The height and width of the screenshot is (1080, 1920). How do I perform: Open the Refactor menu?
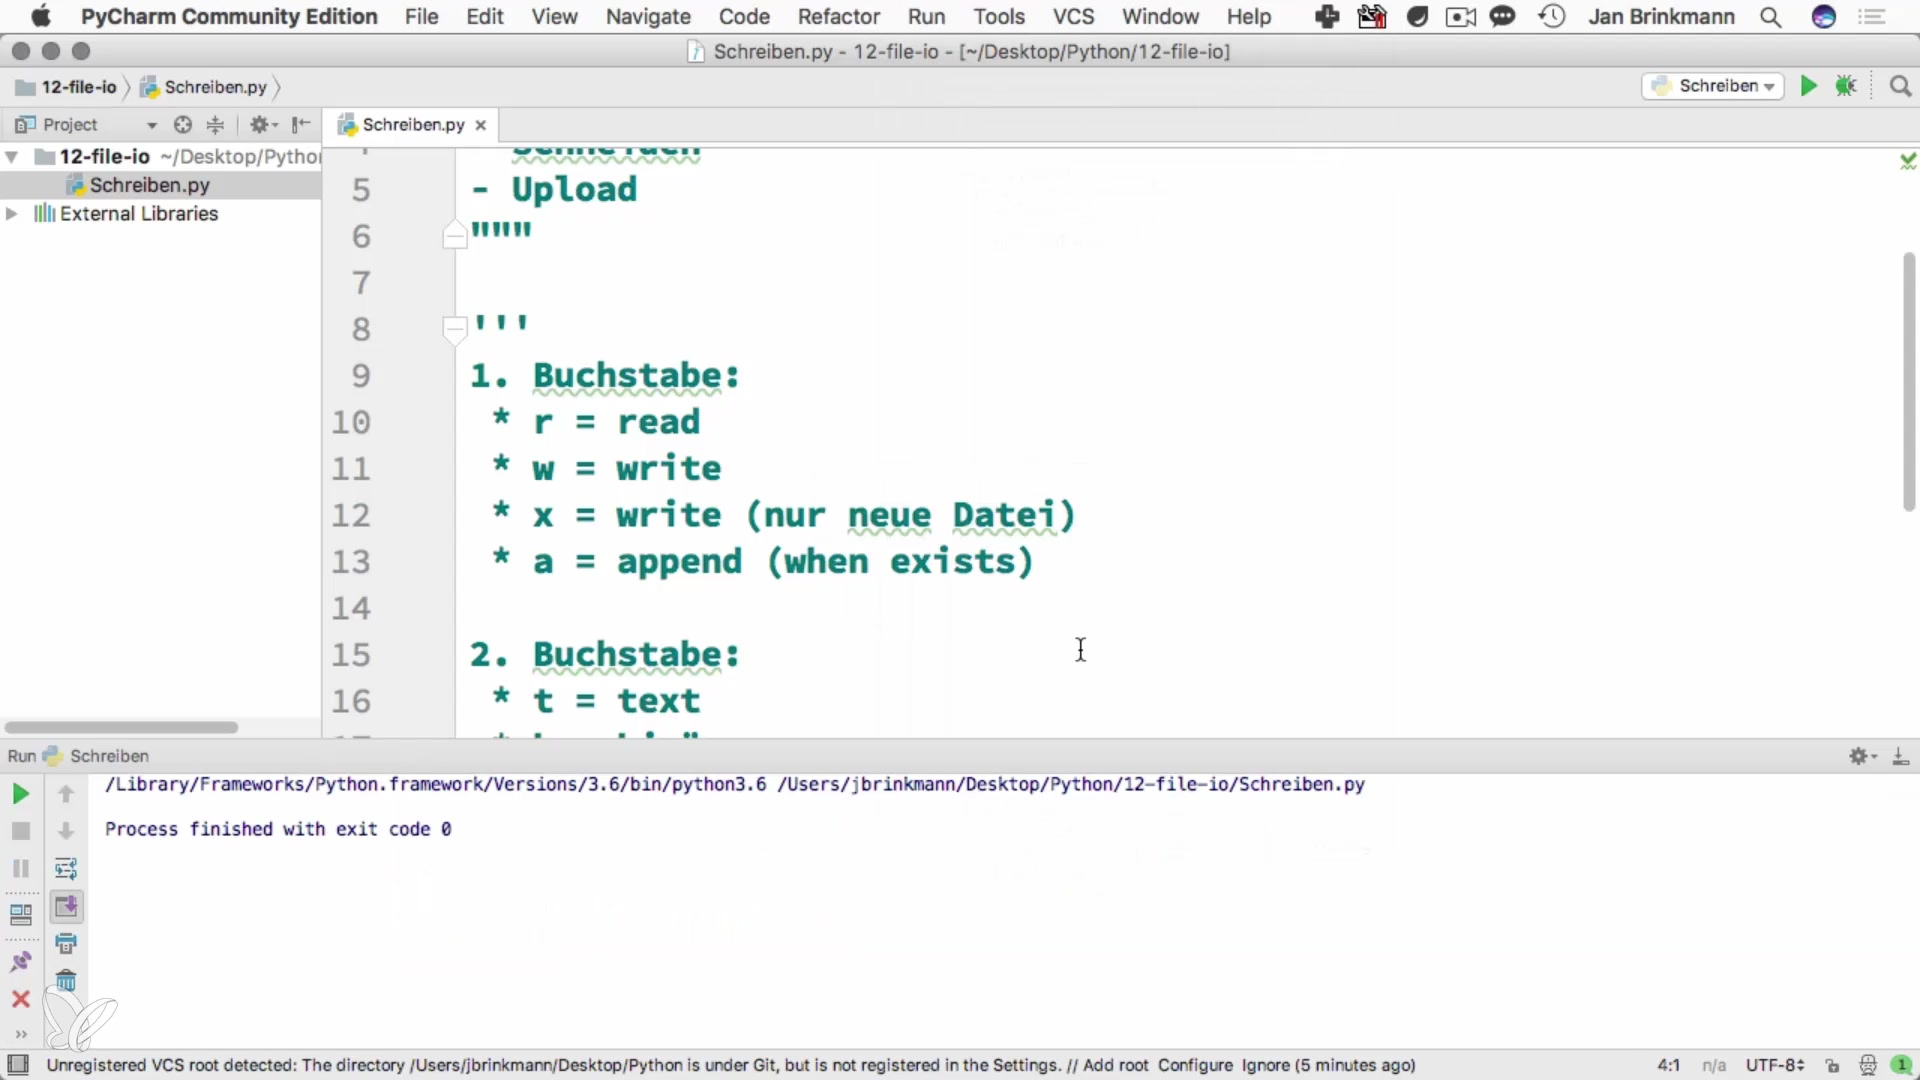(x=838, y=17)
